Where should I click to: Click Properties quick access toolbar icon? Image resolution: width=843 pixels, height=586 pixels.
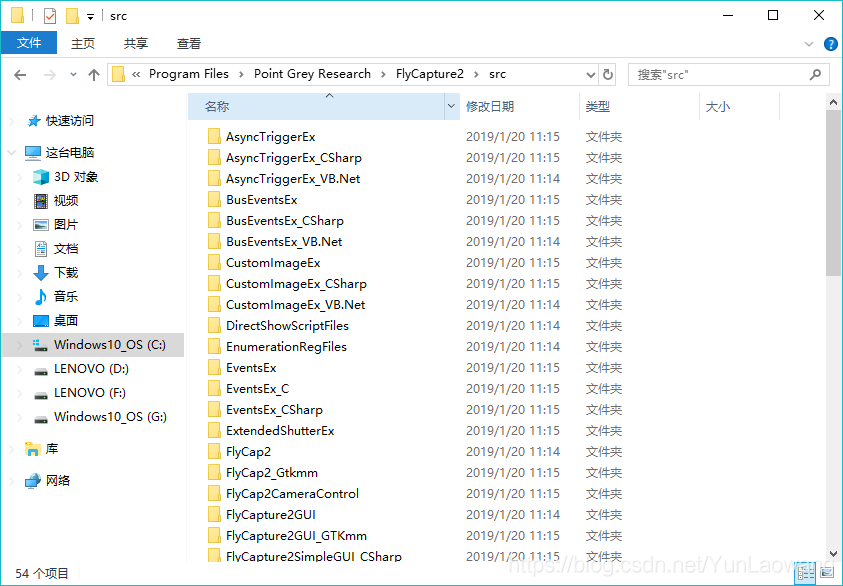pyautogui.click(x=49, y=16)
